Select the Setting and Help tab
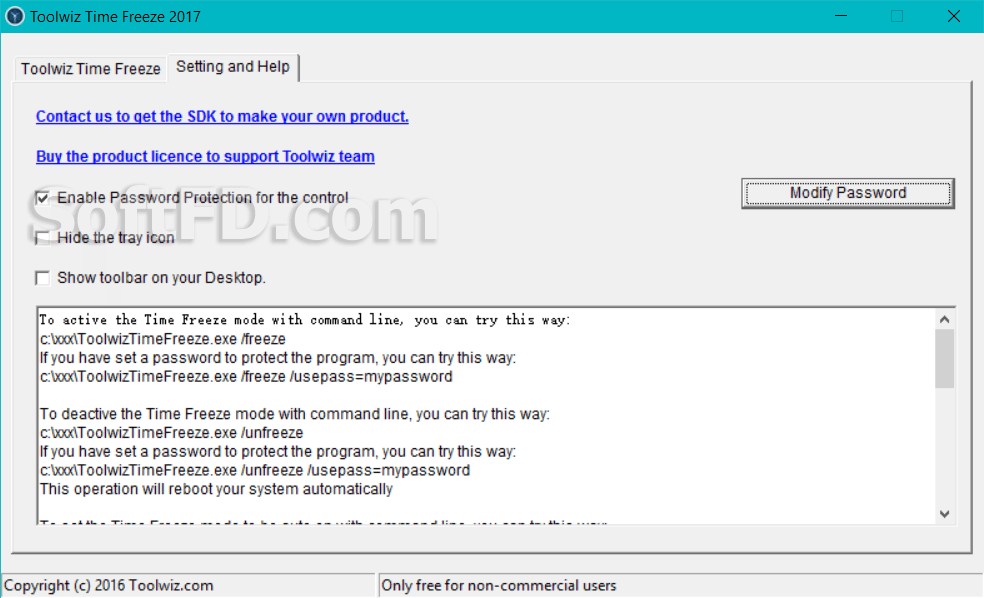The height and width of the screenshot is (598, 984). pyautogui.click(x=233, y=67)
